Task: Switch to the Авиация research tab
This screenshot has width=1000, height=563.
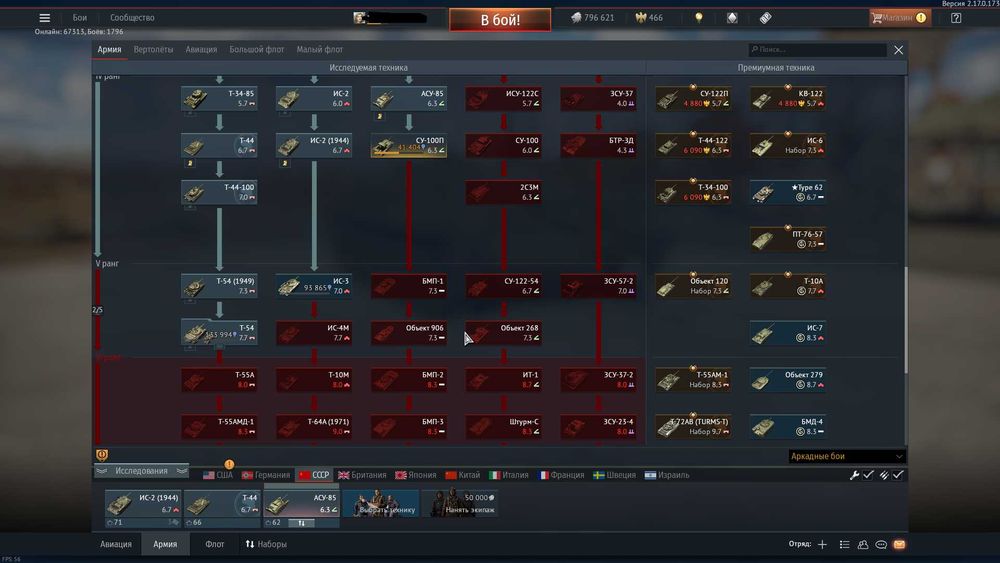Action: 201,49
